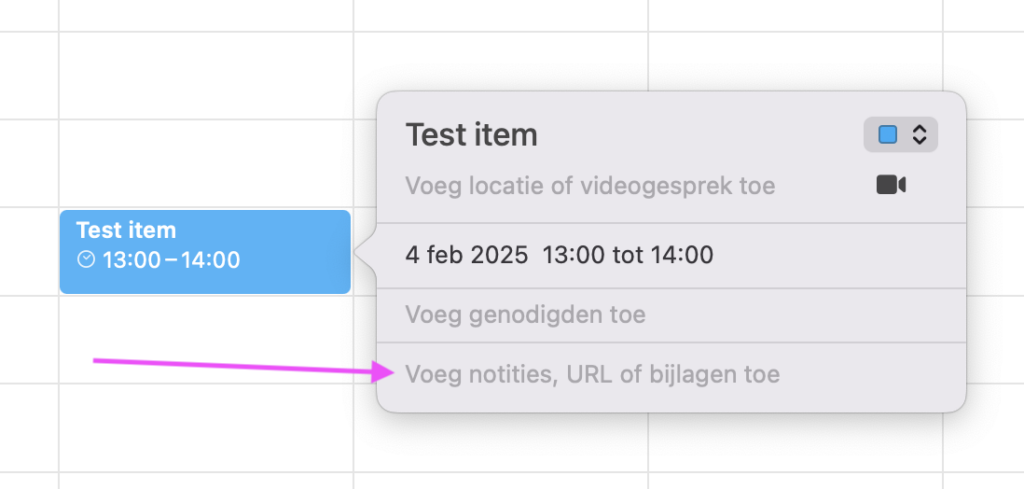Image resolution: width=1024 pixels, height=489 pixels.
Task: Click the up-down chevrons beside the color swatch
Action: pos(920,135)
